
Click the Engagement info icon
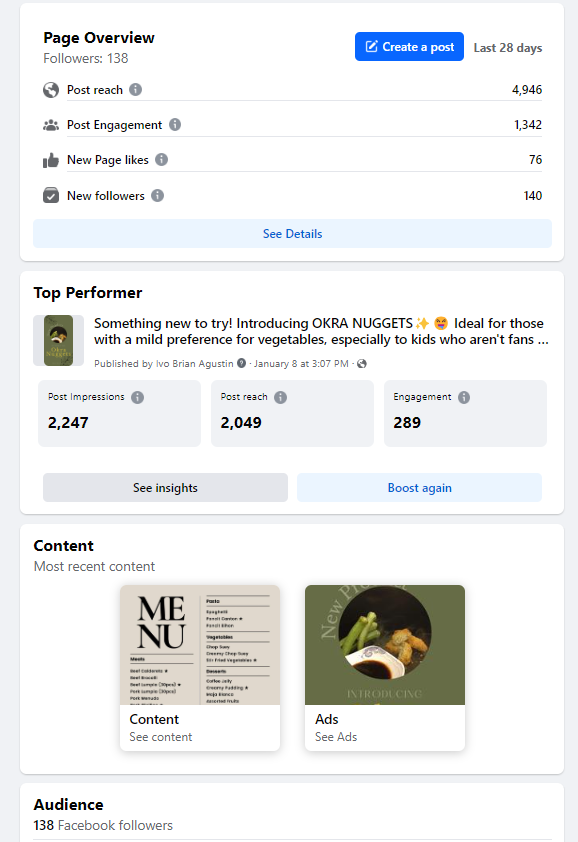[464, 397]
